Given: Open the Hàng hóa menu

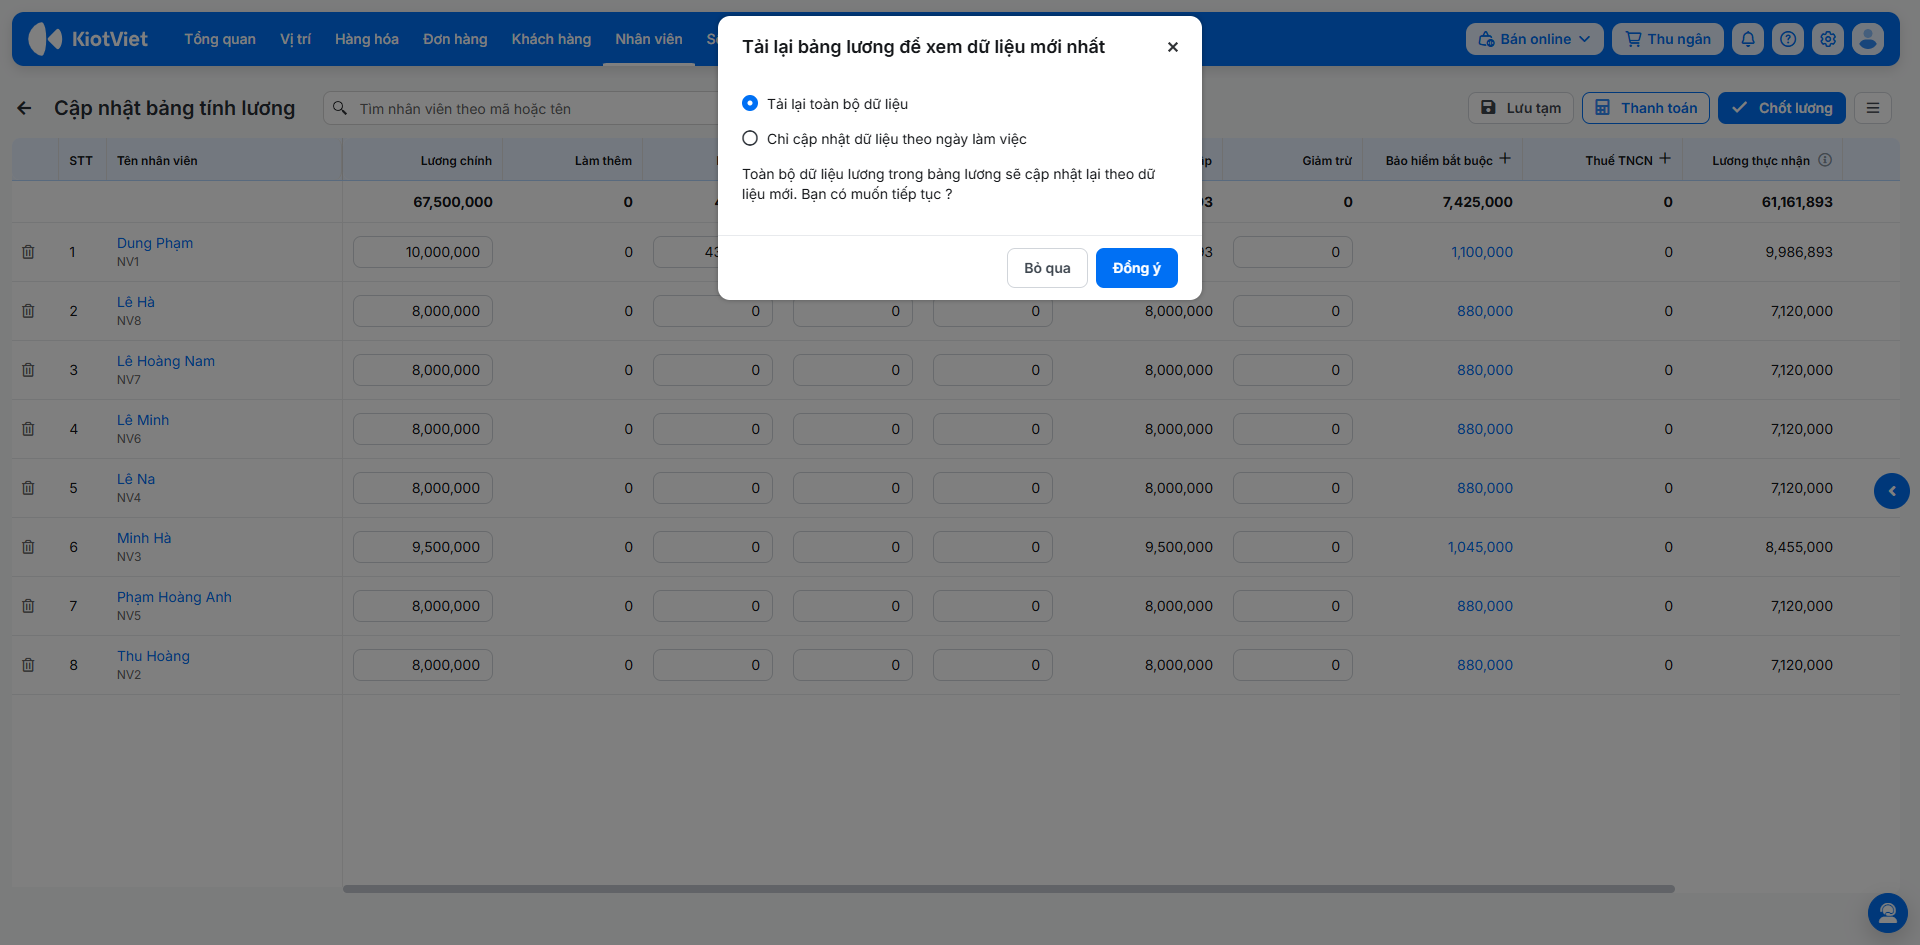Looking at the screenshot, I should (367, 39).
